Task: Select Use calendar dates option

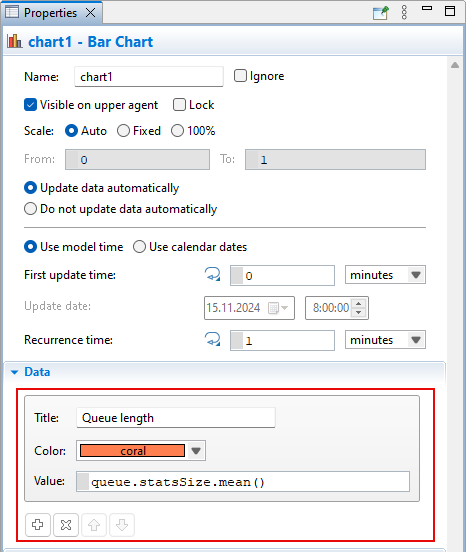Action: tap(139, 247)
